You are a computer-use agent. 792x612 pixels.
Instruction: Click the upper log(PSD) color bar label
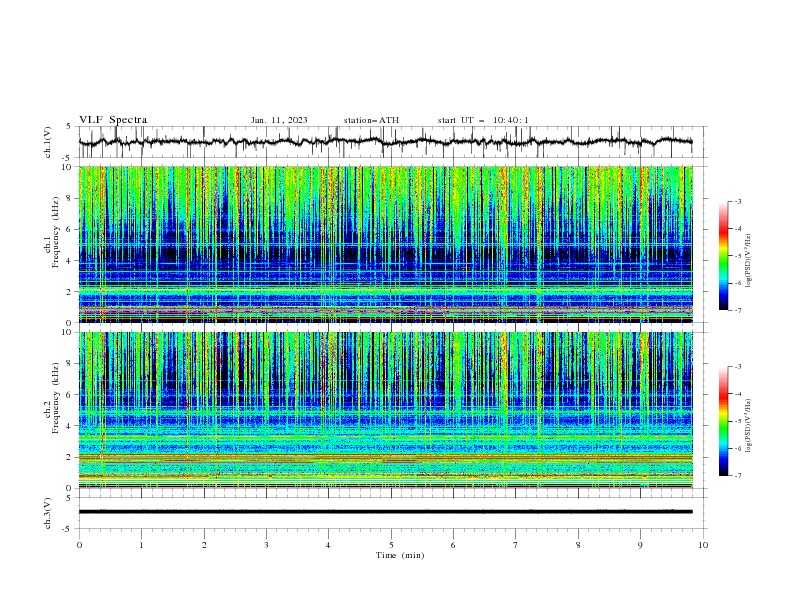click(x=749, y=261)
